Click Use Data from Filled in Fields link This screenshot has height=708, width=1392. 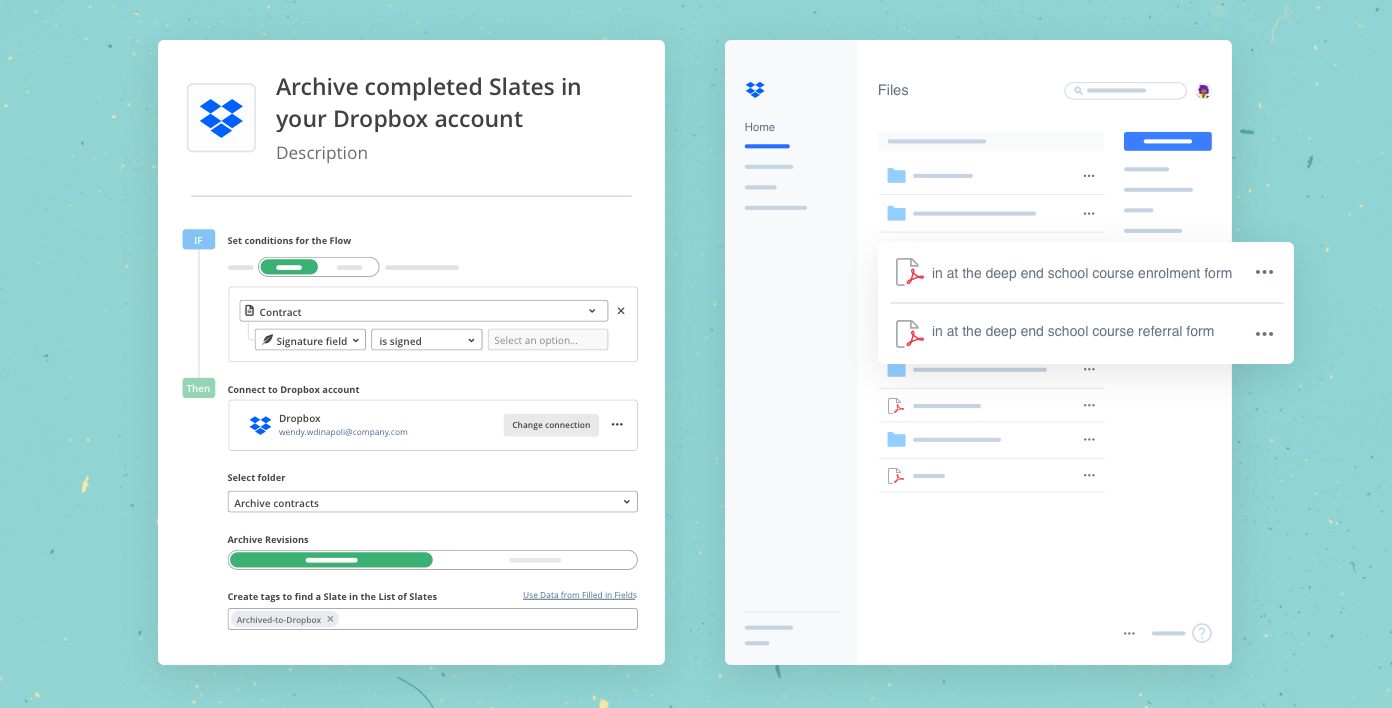[x=579, y=595]
